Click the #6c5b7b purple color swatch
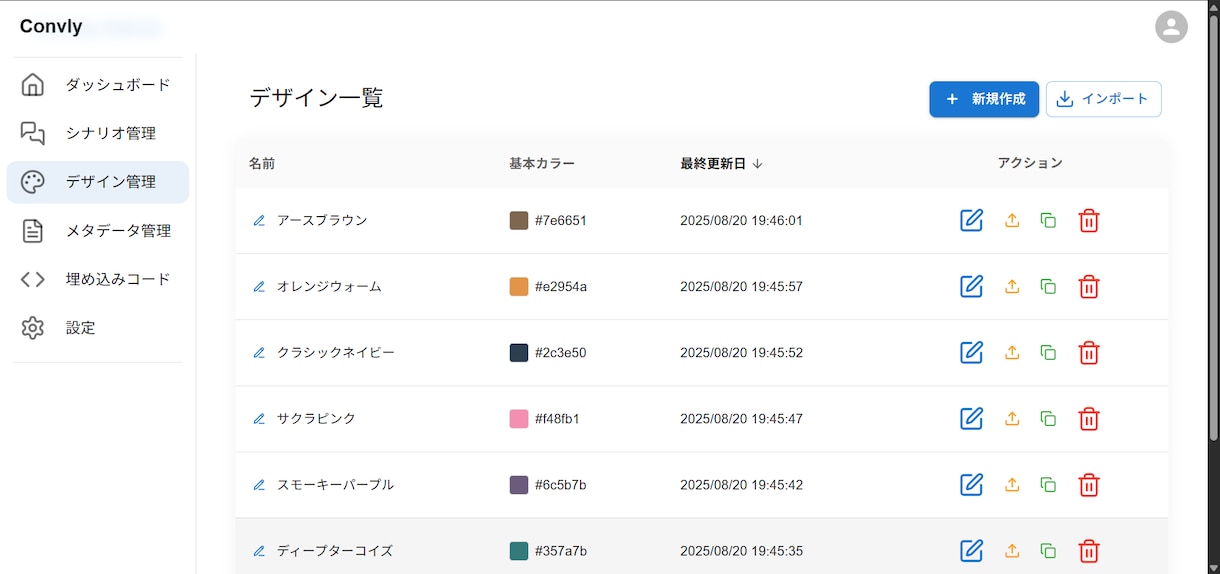 pos(519,484)
